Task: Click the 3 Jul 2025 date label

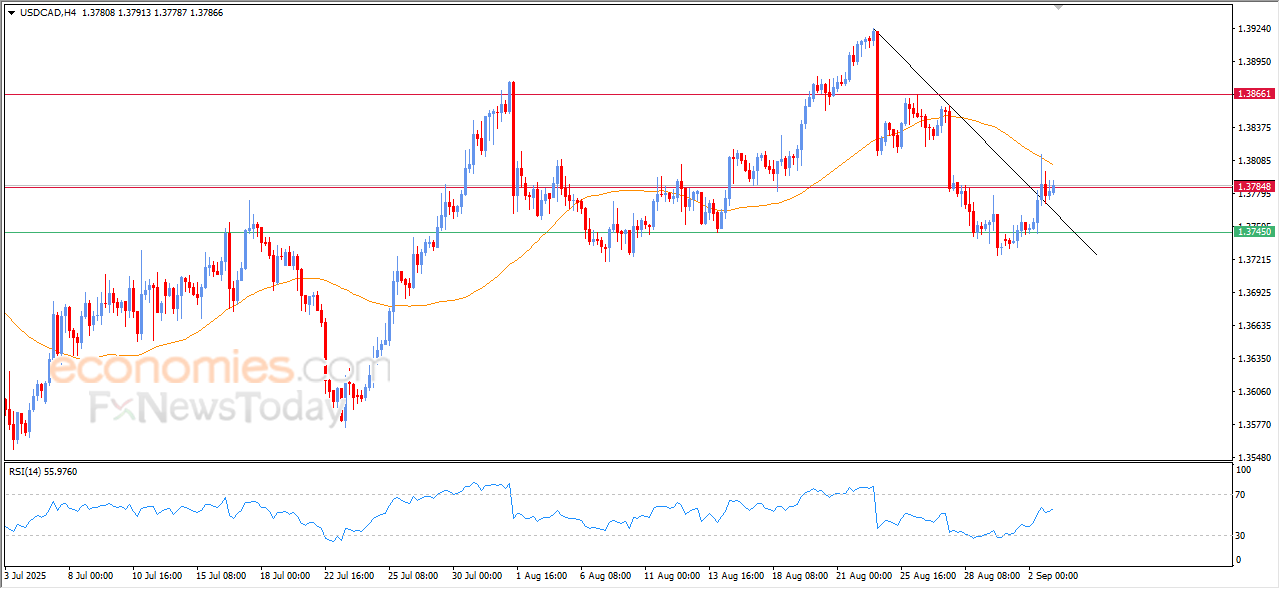Action: click(x=25, y=576)
